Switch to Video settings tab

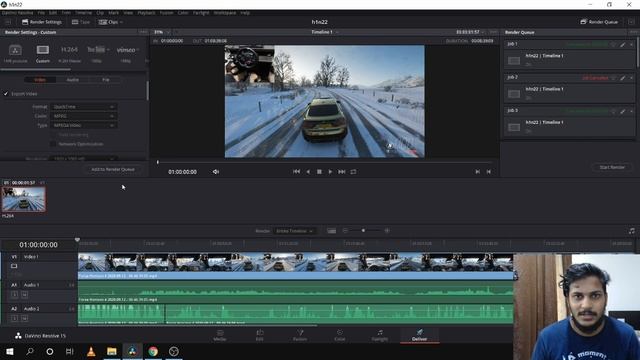[x=40, y=80]
